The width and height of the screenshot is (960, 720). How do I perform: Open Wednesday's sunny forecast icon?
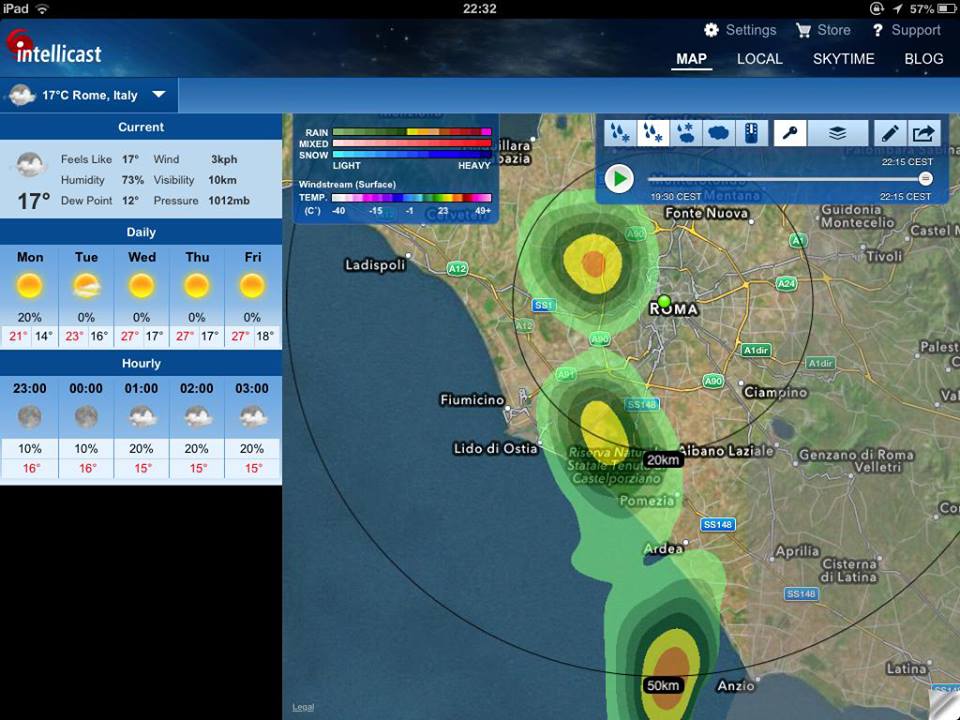click(x=141, y=286)
